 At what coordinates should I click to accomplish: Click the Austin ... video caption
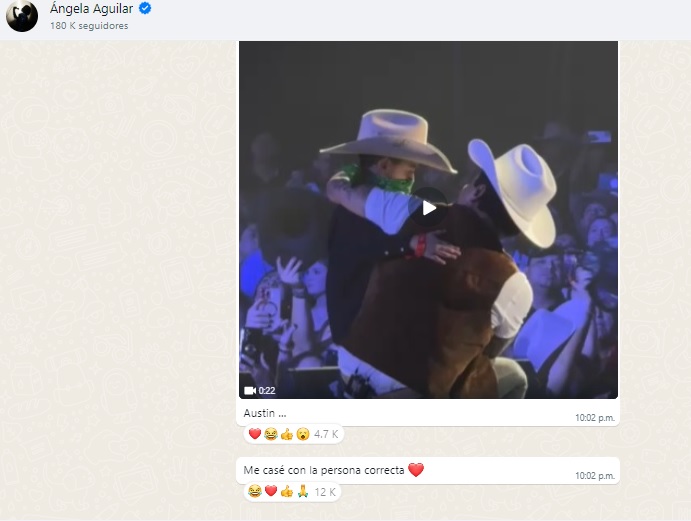tap(265, 413)
